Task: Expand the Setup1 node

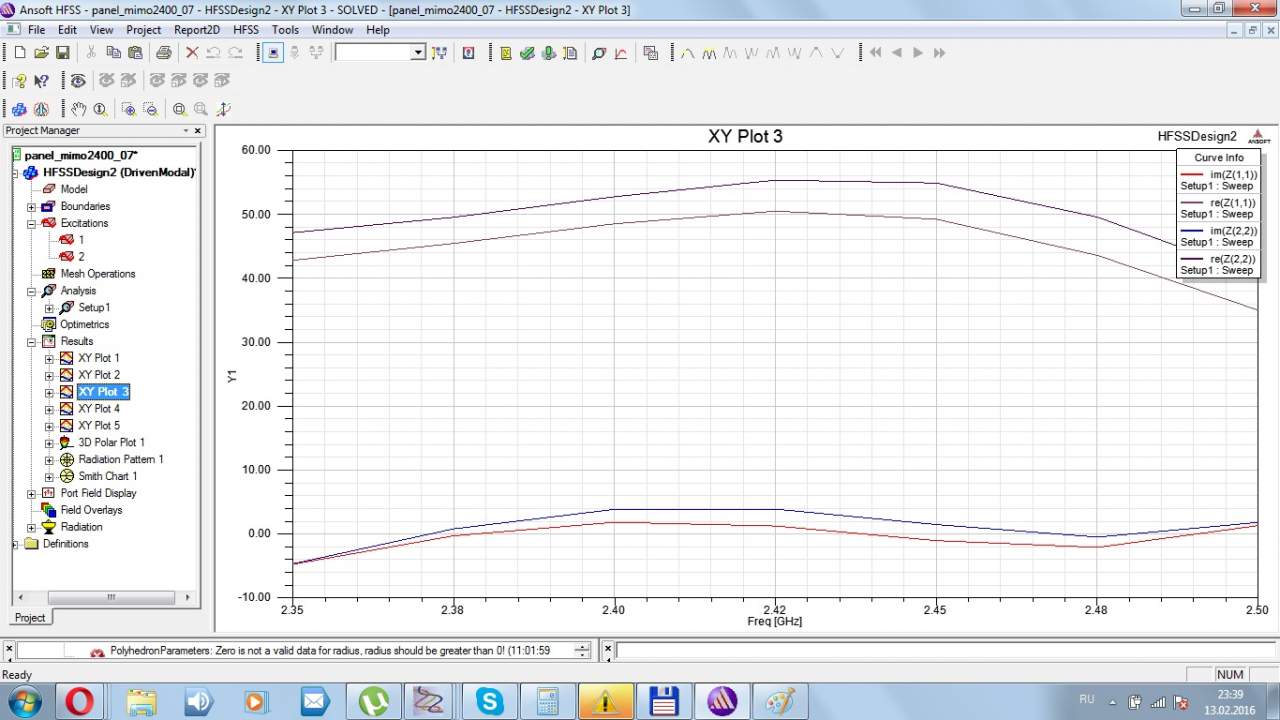Action: pyautogui.click(x=49, y=308)
